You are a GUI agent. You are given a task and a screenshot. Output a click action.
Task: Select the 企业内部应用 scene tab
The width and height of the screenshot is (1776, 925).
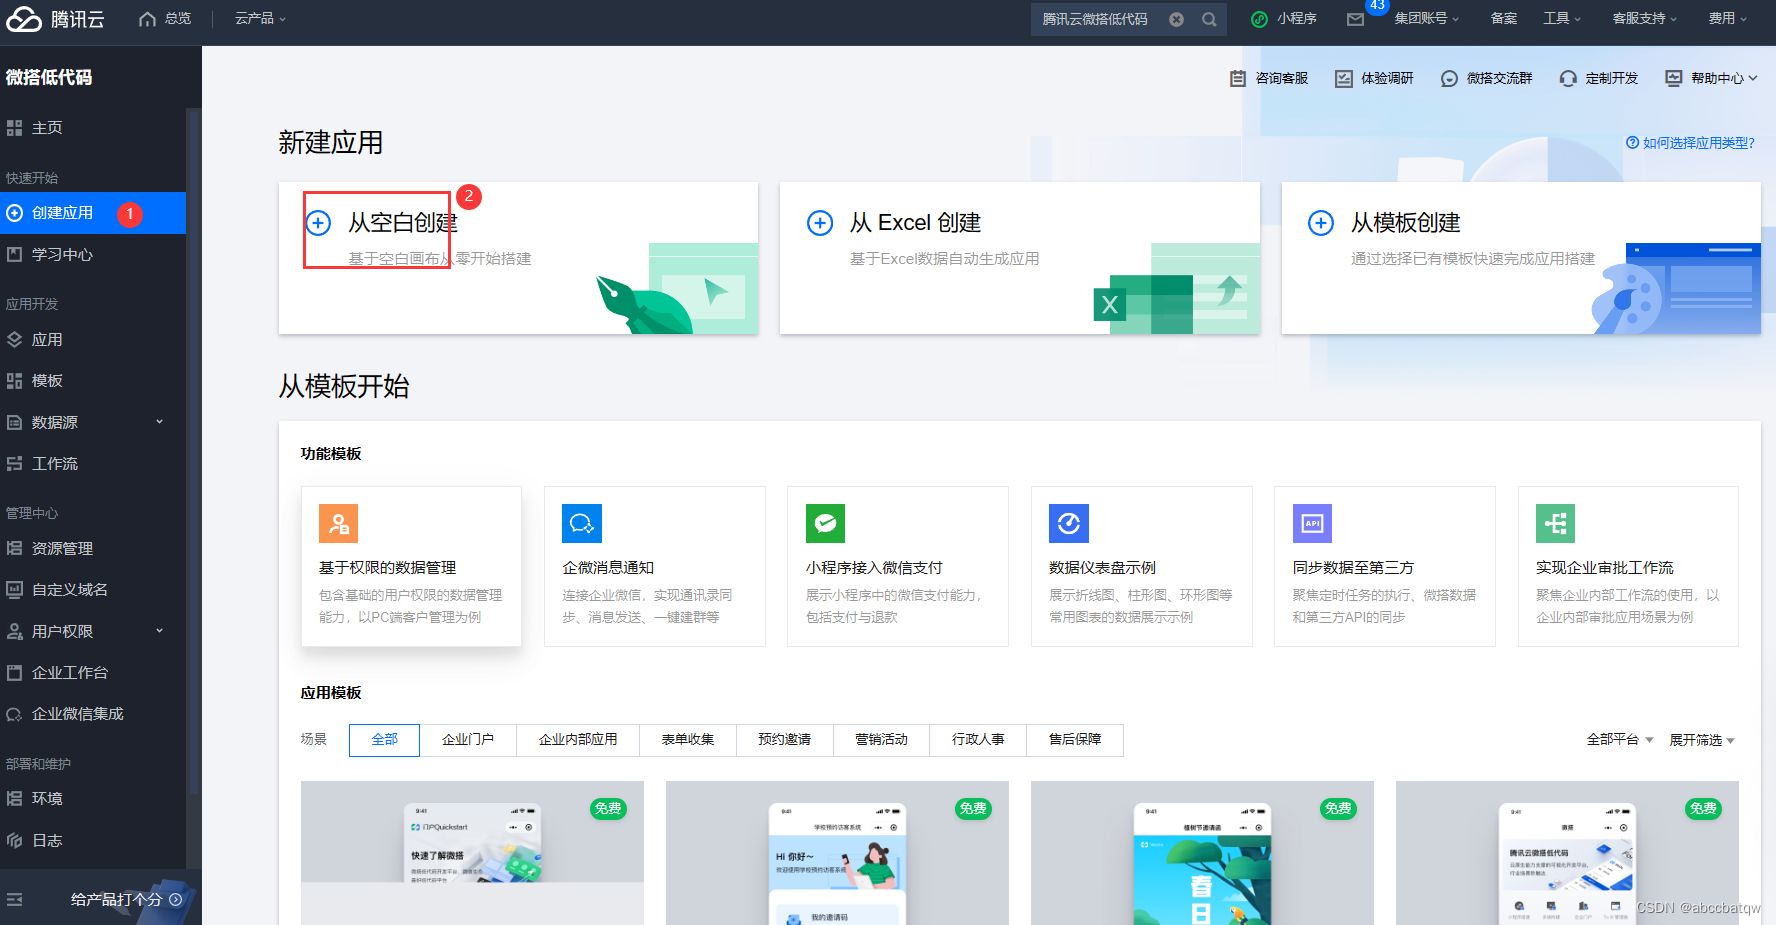[578, 740]
